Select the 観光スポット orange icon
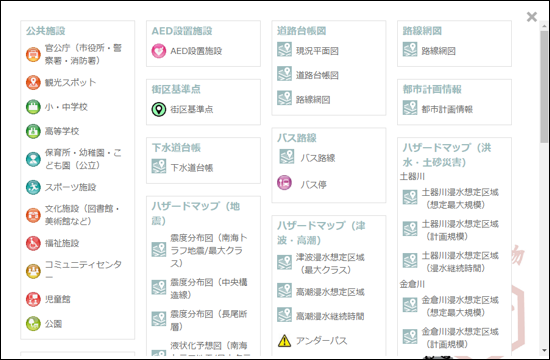Screen dimensions: 550x360 [x=33, y=82]
